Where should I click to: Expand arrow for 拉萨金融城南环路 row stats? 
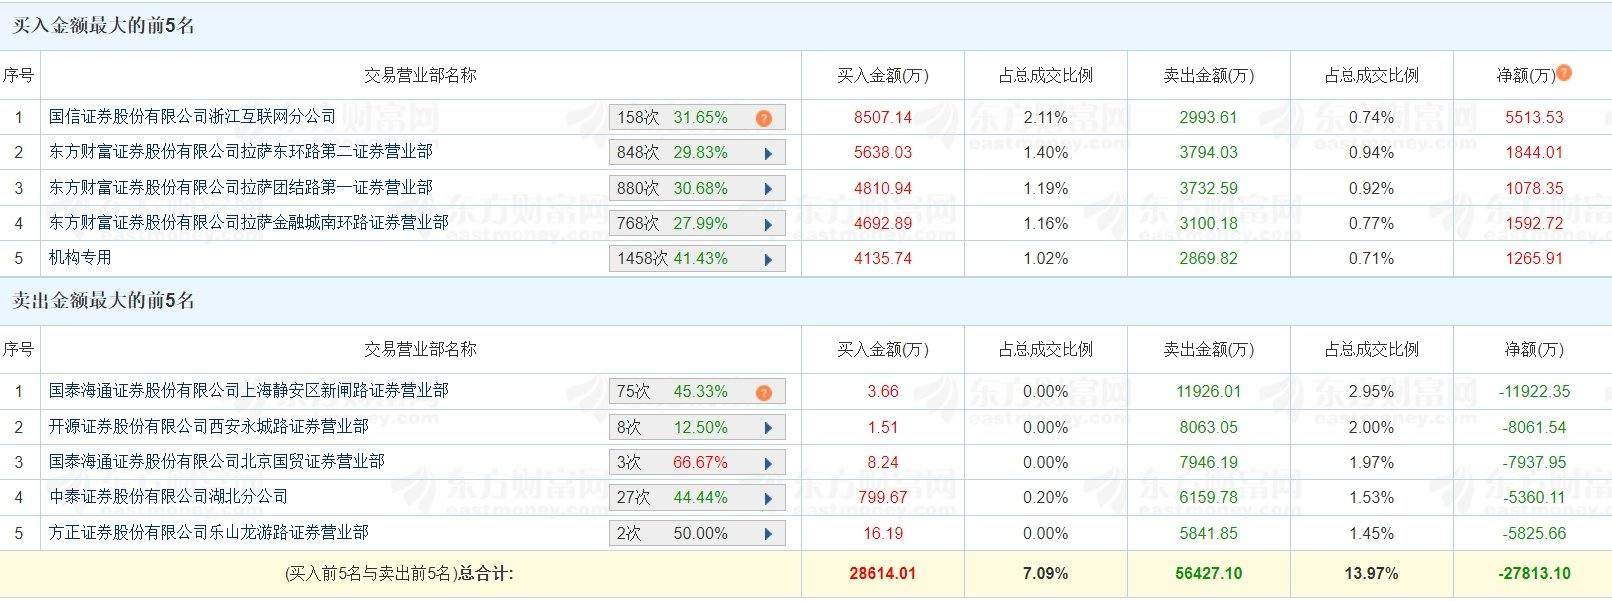coord(768,224)
